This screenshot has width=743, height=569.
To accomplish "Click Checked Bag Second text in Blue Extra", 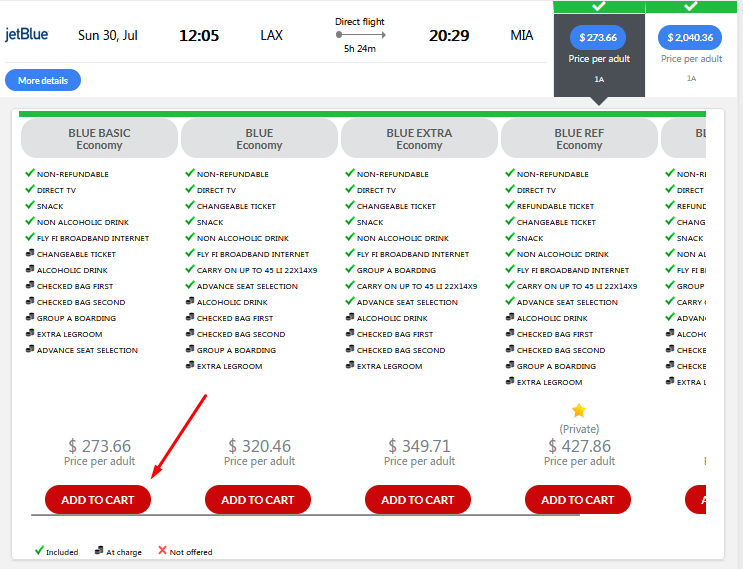I will (x=401, y=350).
